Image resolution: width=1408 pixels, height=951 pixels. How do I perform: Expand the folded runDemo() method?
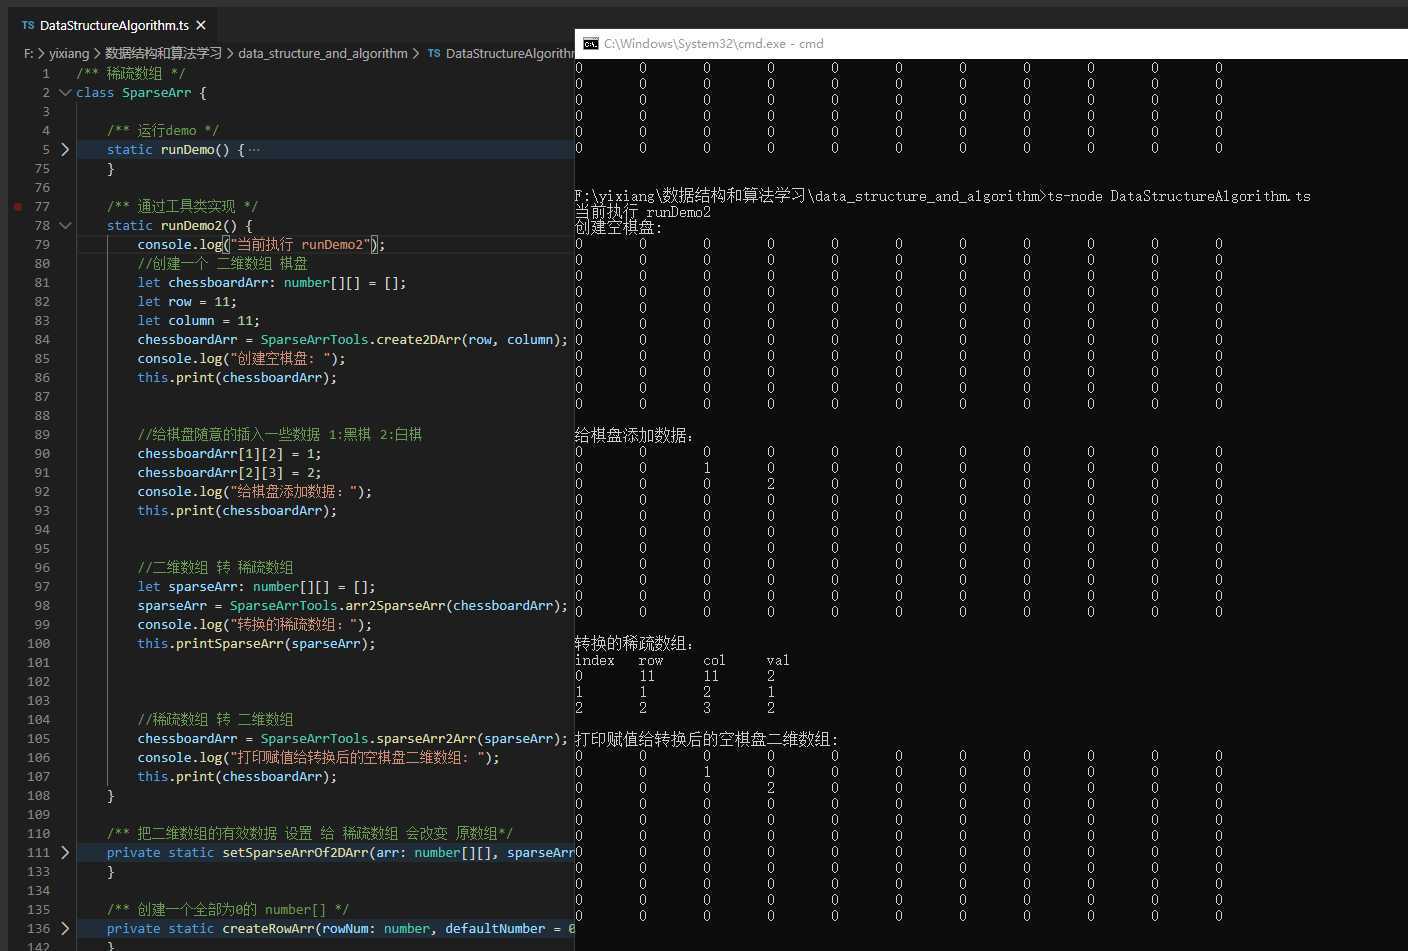pyautogui.click(x=65, y=149)
